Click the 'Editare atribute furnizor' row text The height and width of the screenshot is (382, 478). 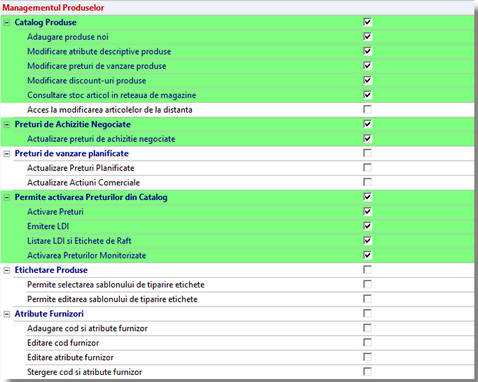(x=70, y=357)
